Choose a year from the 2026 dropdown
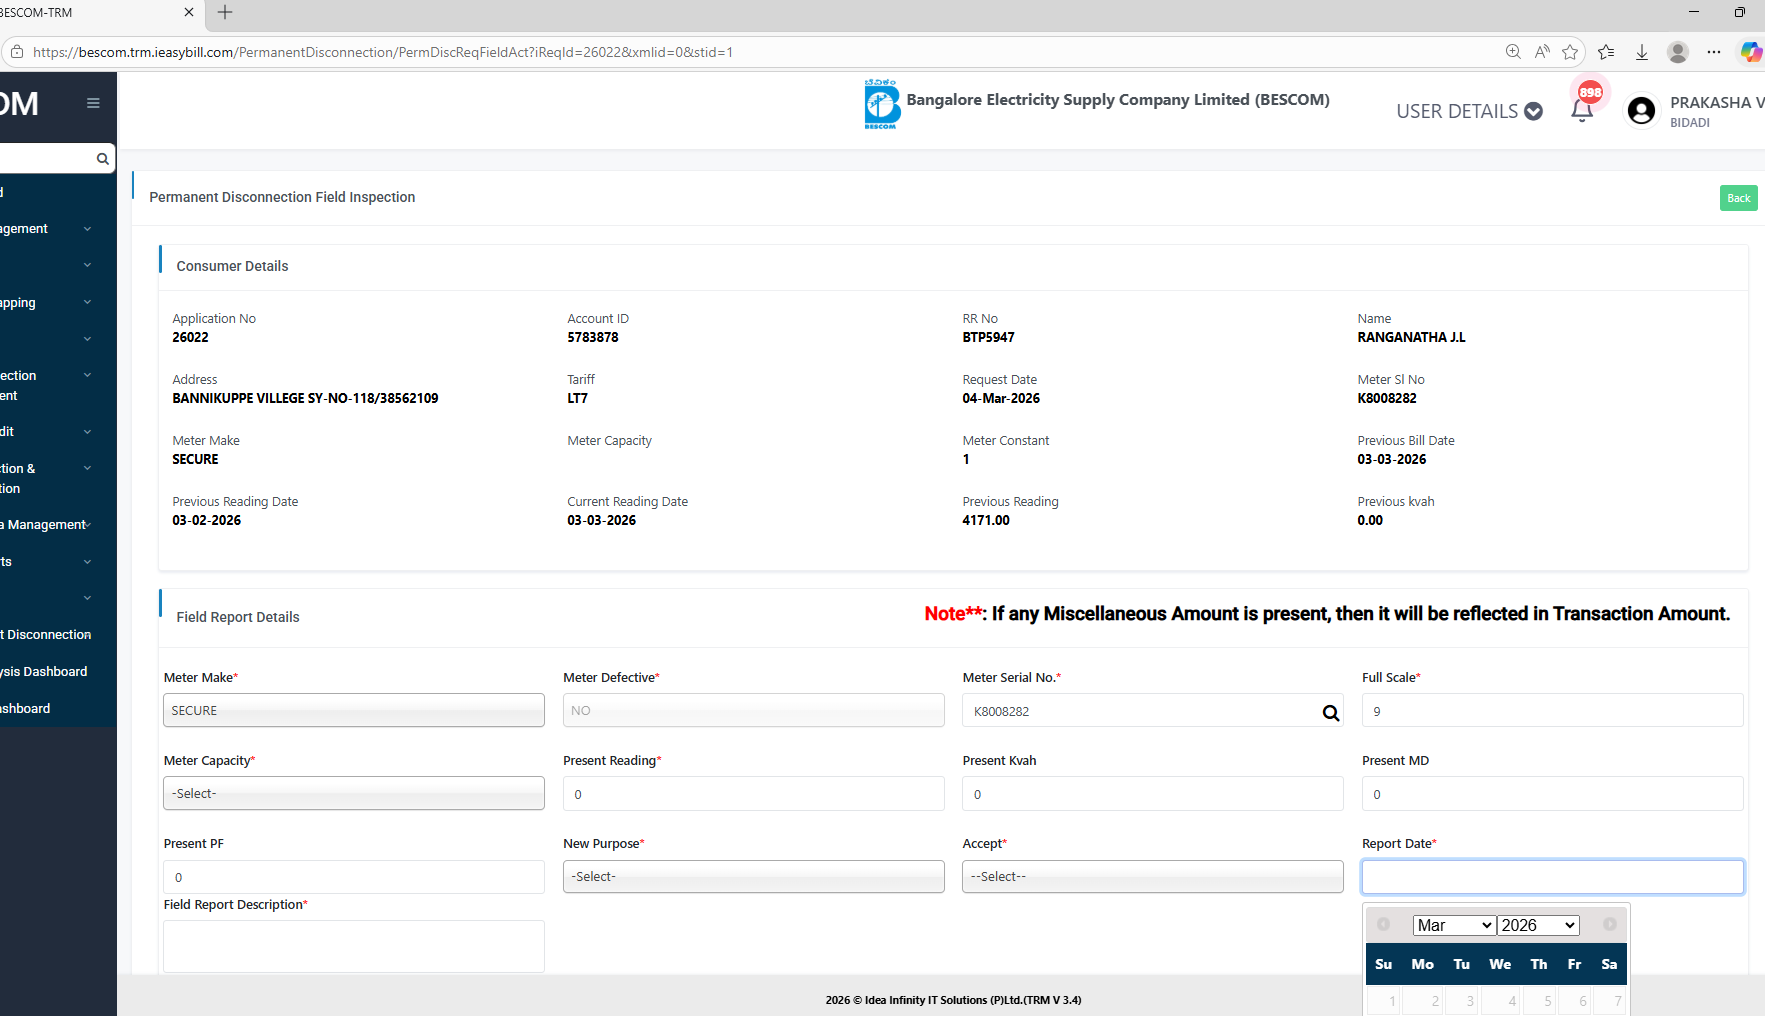The width and height of the screenshot is (1765, 1016). [1539, 925]
